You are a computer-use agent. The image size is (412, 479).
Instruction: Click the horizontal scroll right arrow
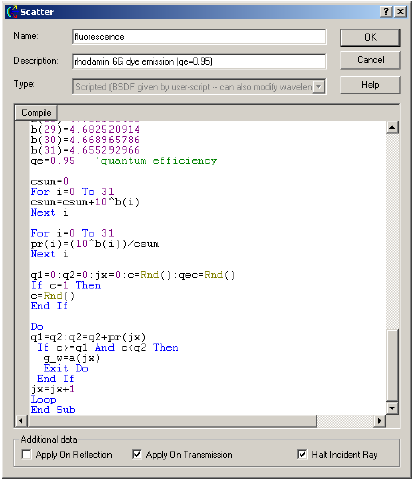click(379, 421)
